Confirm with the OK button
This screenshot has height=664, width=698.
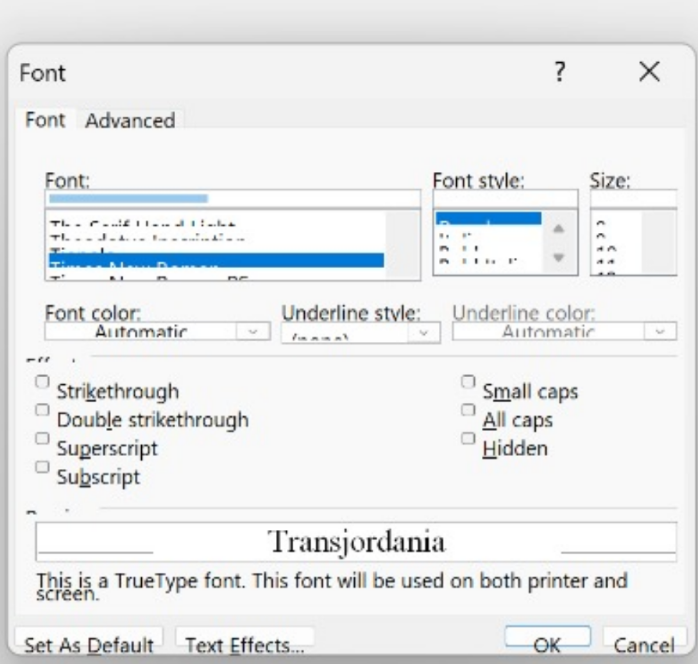(x=548, y=641)
